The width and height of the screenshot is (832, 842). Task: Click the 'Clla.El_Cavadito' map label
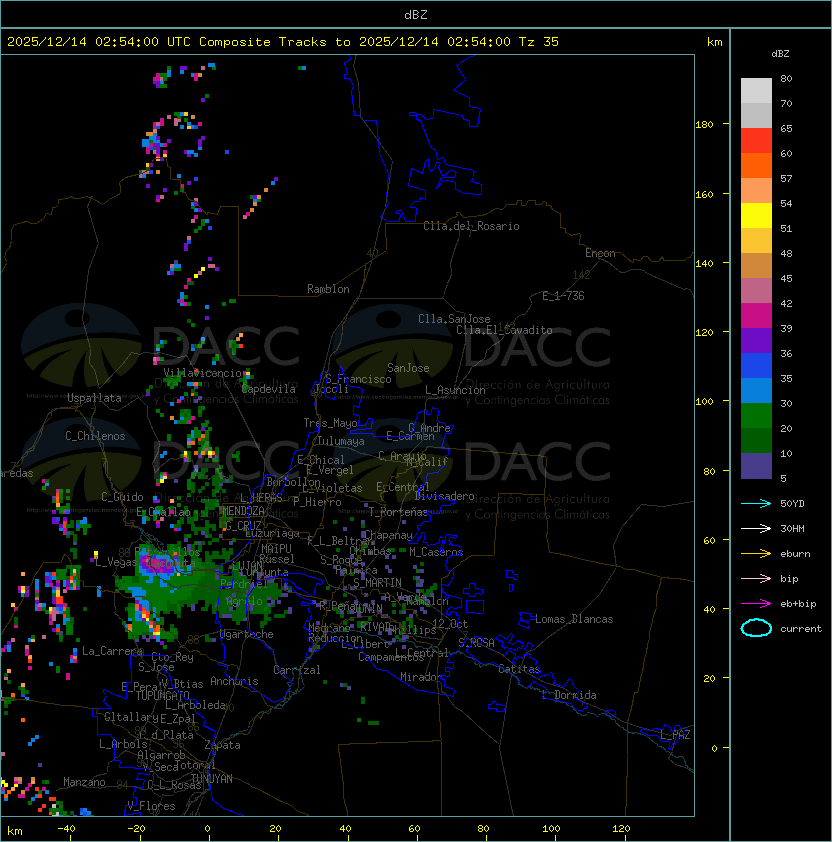click(504, 330)
